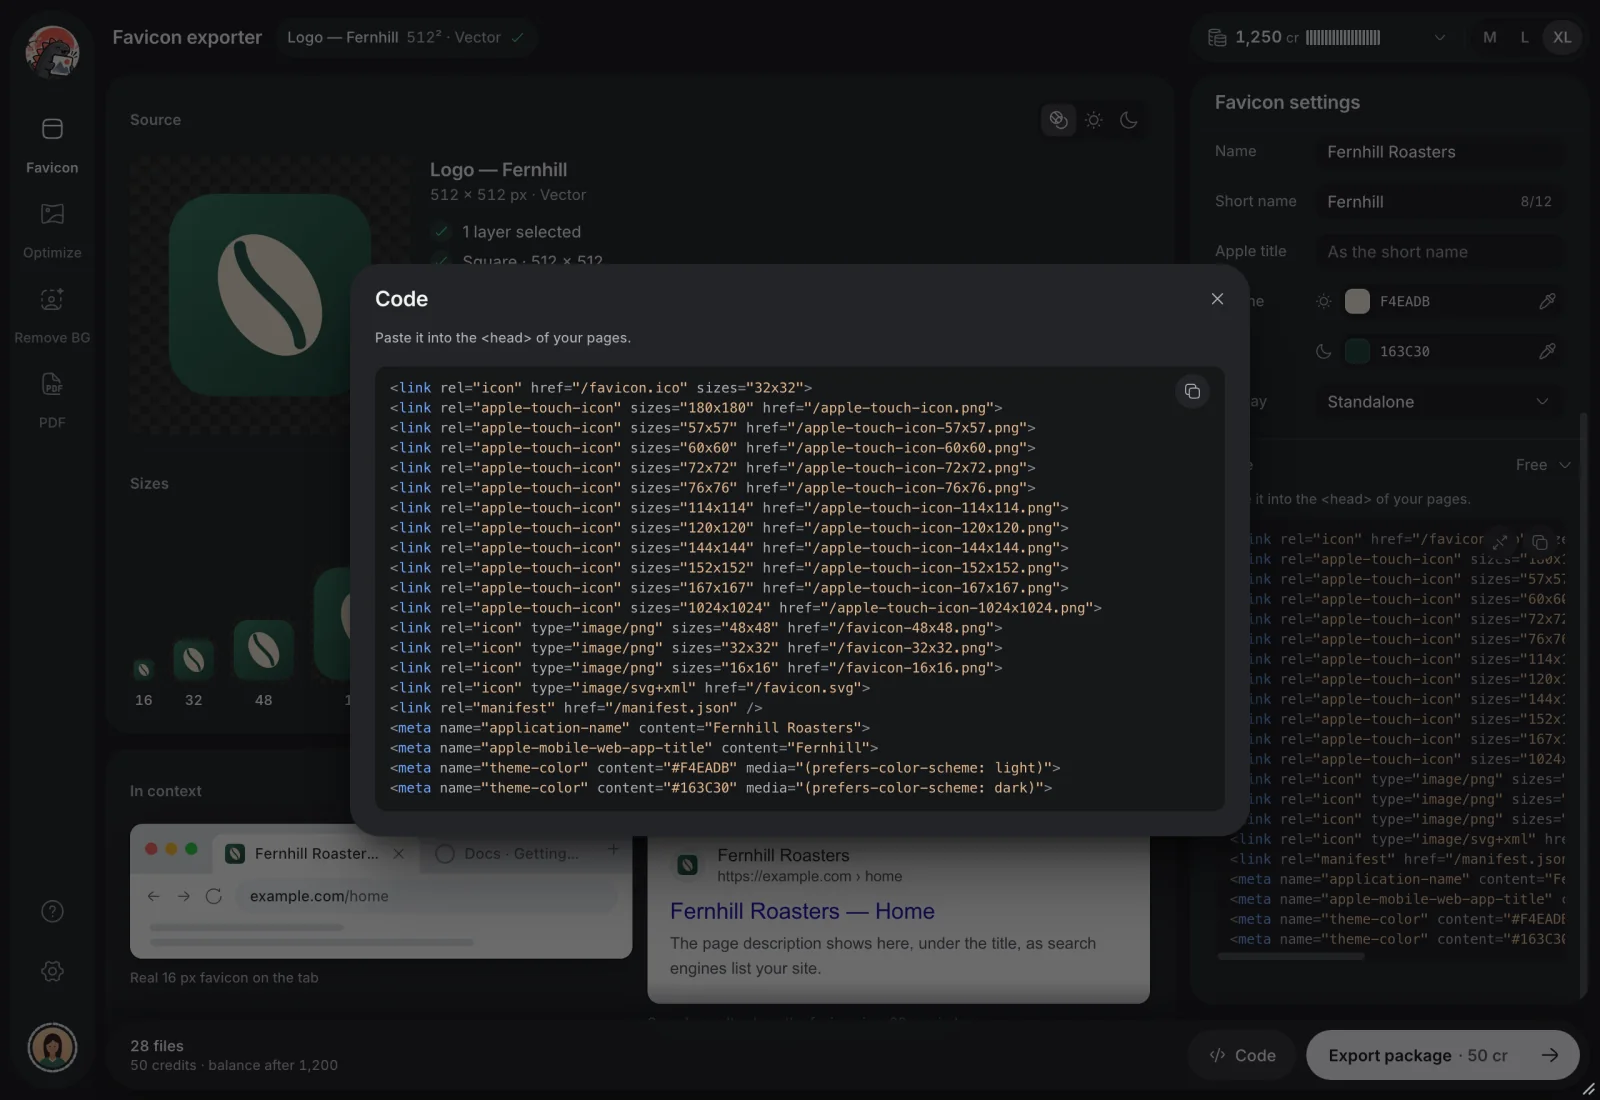Click the Logo — Fernhill source chip

[x=405, y=37]
